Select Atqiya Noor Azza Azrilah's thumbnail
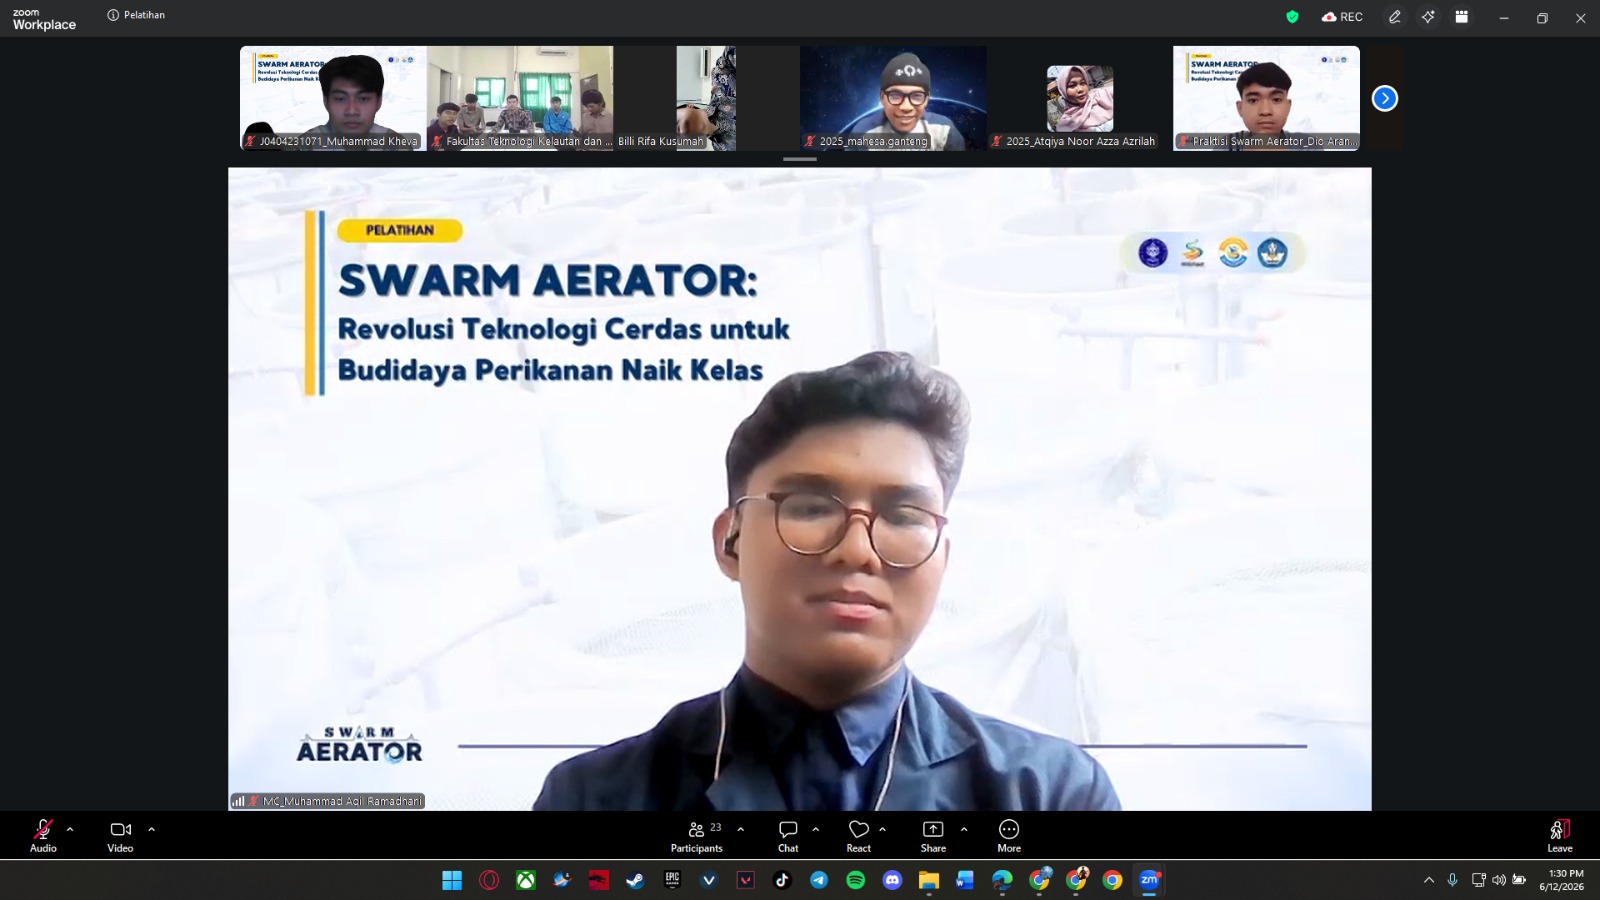 click(x=1080, y=98)
